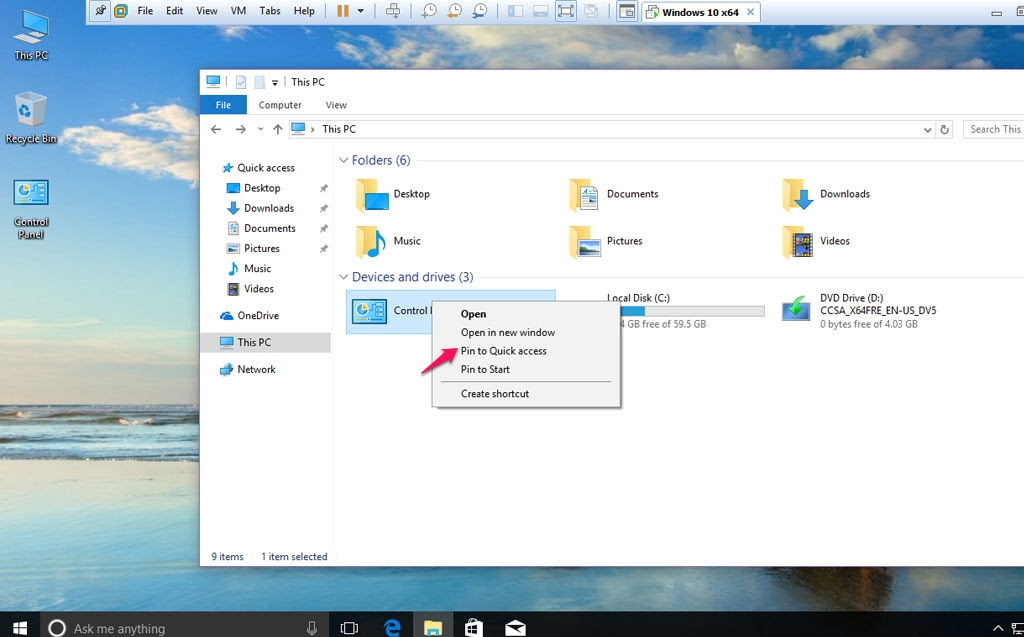Open the VMware Edit menu
Image resolution: width=1024 pixels, height=637 pixels.
174,11
